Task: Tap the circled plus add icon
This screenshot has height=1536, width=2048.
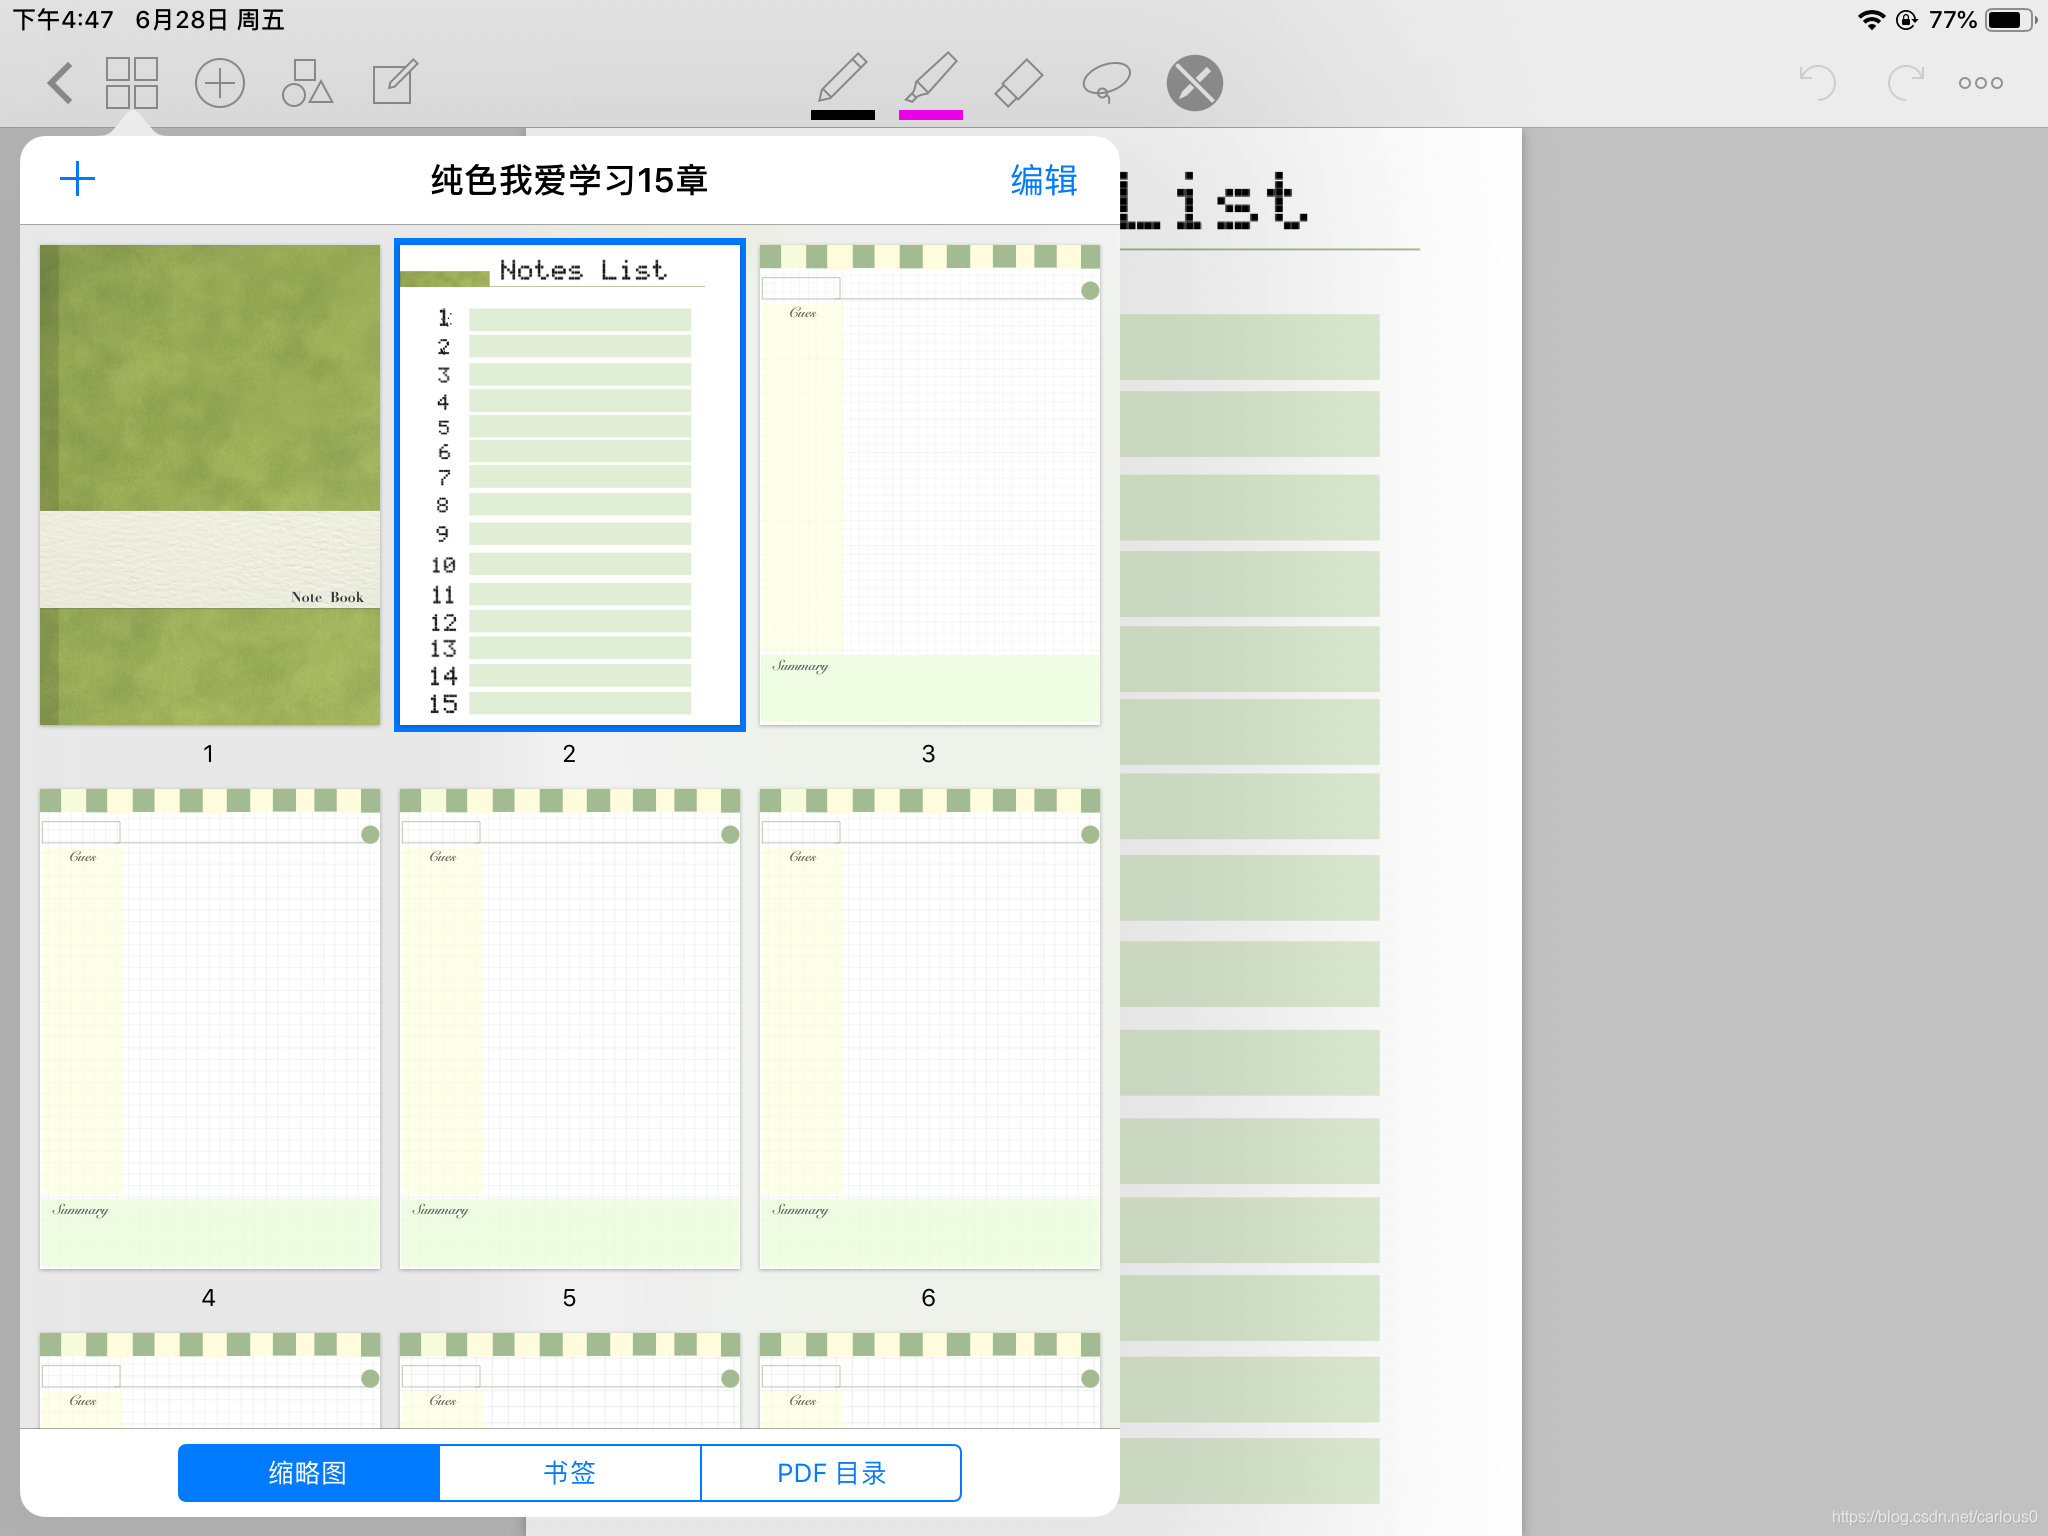Action: click(x=219, y=83)
